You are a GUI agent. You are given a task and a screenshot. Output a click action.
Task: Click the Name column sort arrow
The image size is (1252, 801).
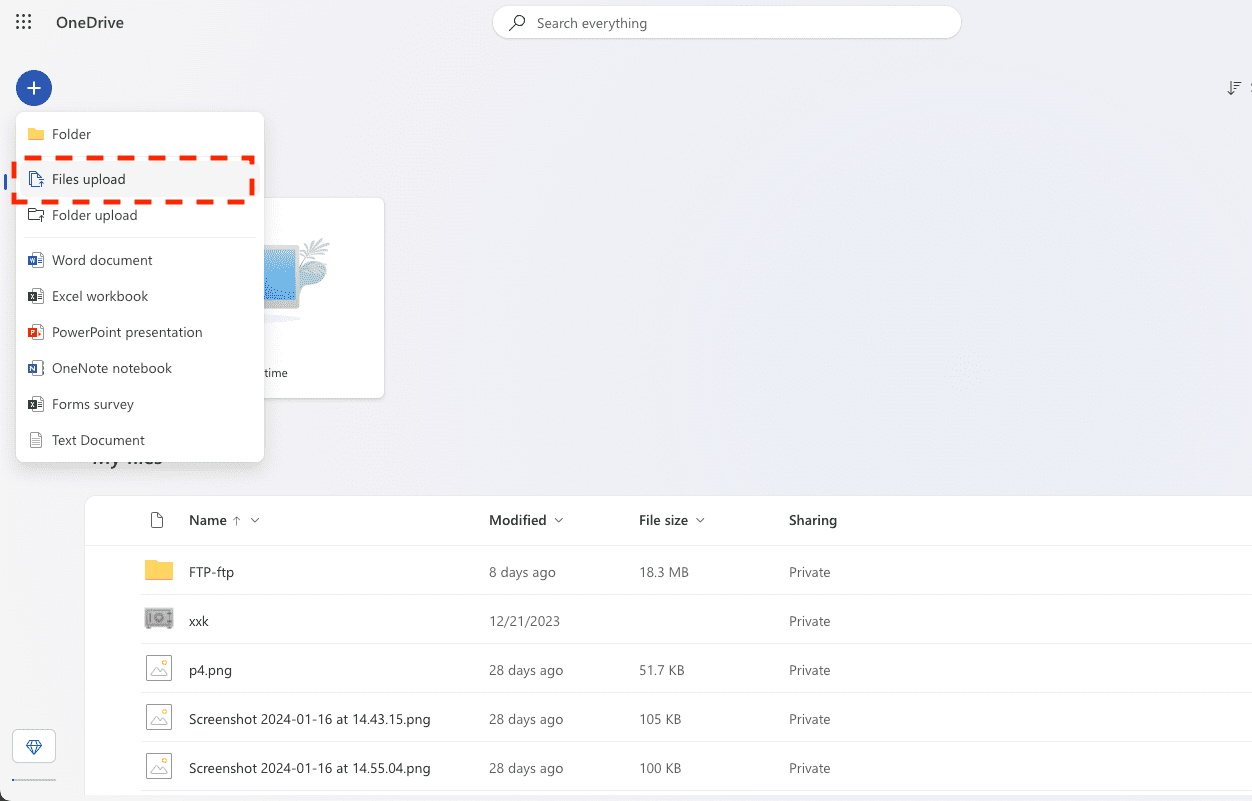coord(236,520)
